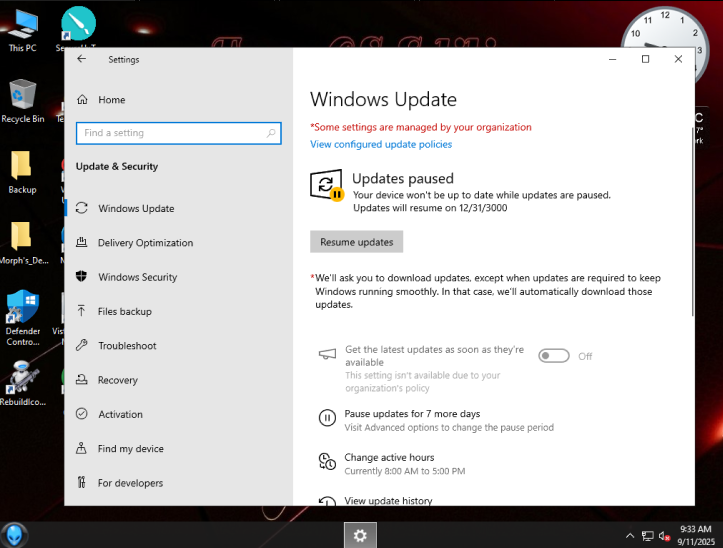The width and height of the screenshot is (723, 548).
Task: Click the clock icon for Change active hours
Action: (327, 461)
